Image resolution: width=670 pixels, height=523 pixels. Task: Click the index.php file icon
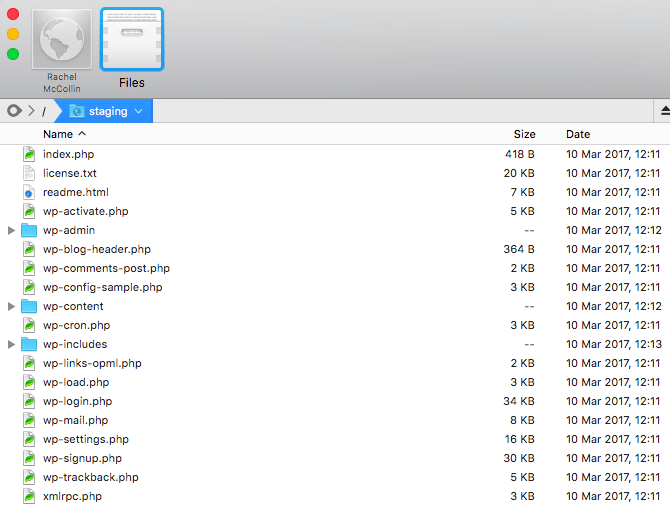29,154
